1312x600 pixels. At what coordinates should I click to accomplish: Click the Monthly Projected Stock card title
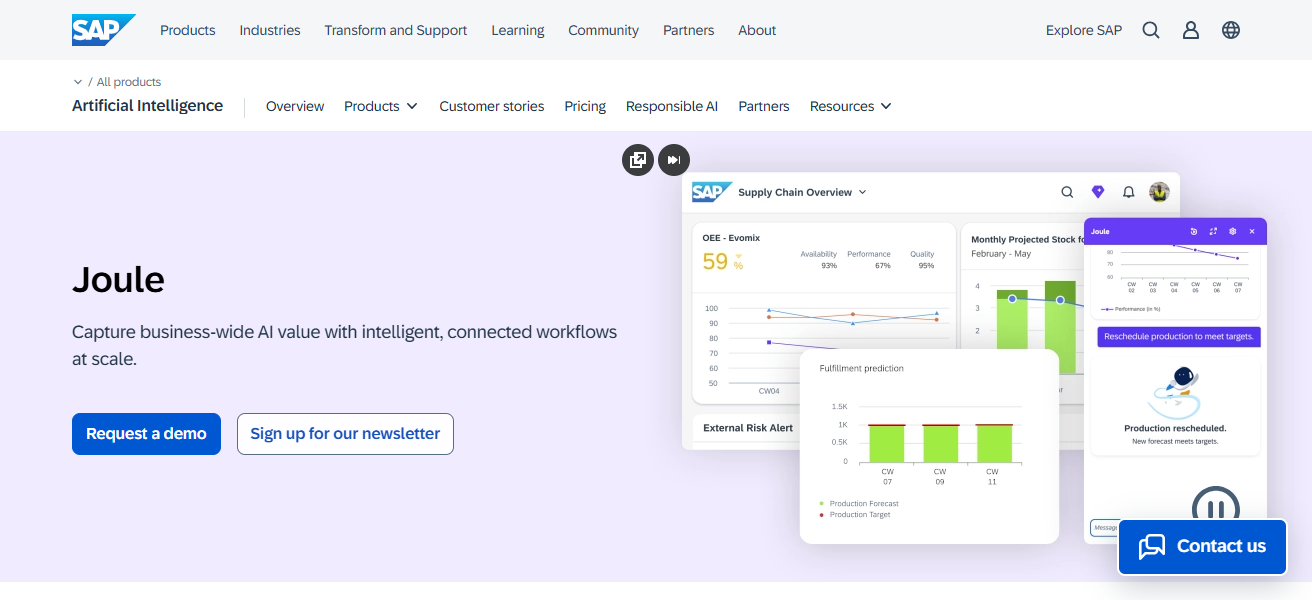pos(1028,240)
